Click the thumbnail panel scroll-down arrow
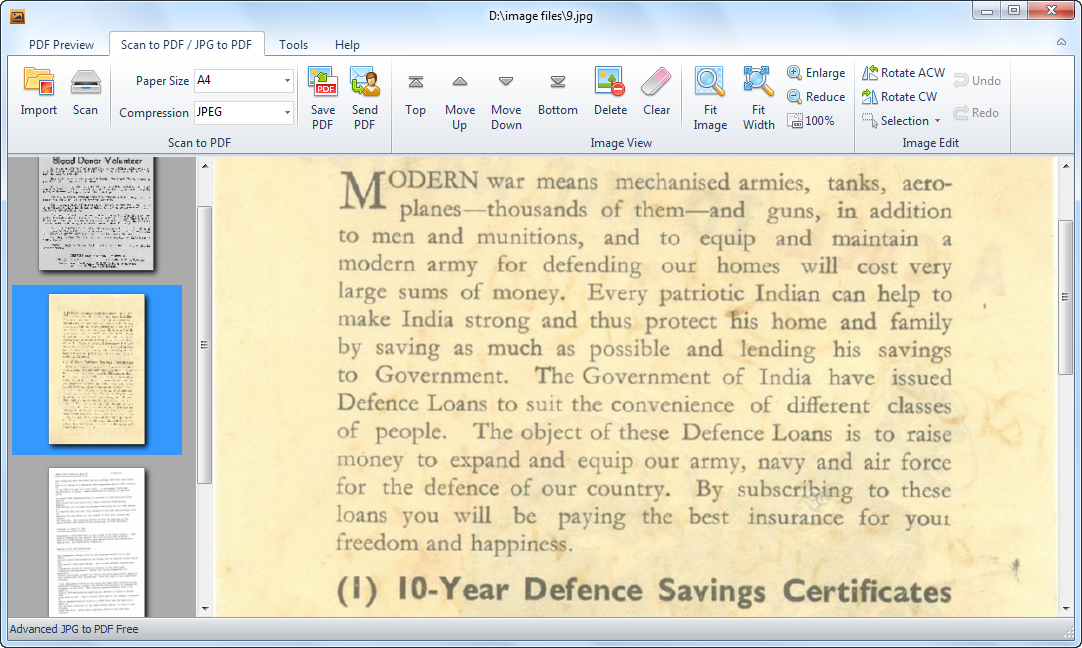This screenshot has height=648, width=1082. coord(204,609)
